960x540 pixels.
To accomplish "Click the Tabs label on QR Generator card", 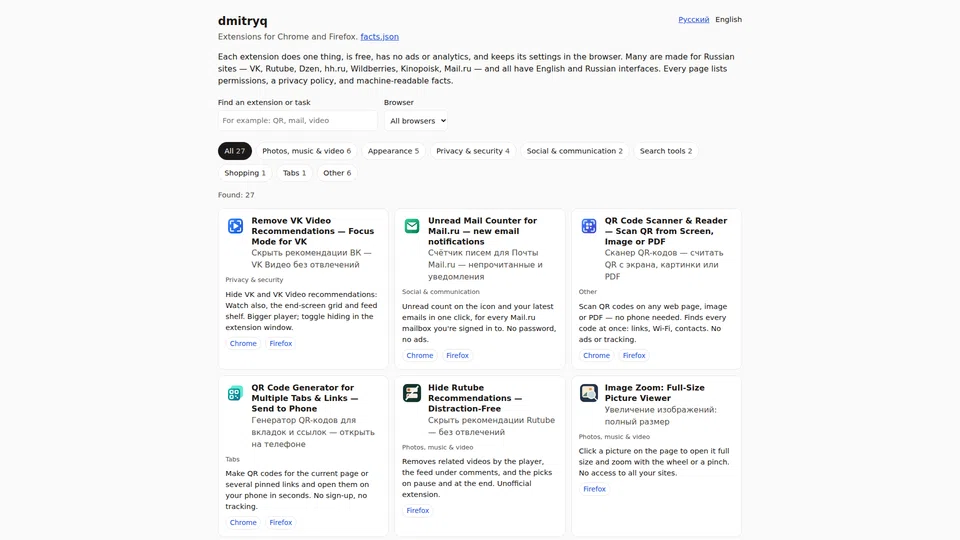I will 233,459.
